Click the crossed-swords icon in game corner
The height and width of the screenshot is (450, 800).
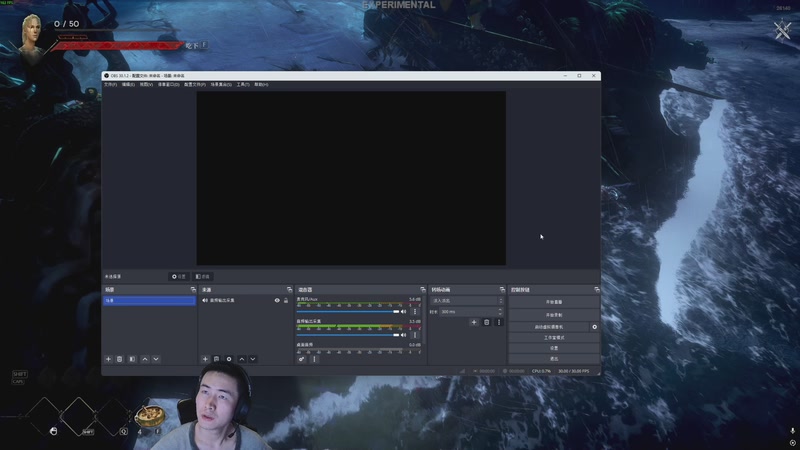click(x=782, y=30)
